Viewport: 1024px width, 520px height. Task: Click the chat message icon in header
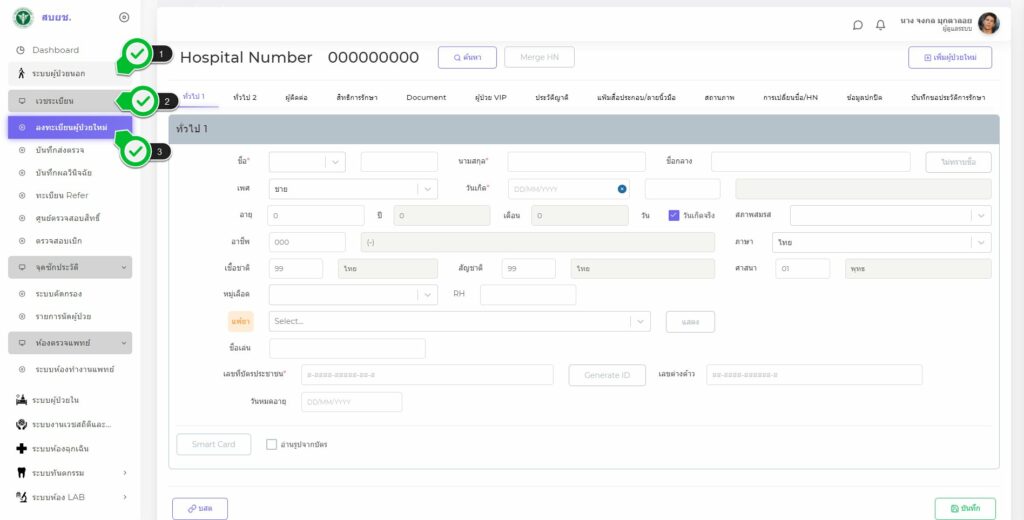pyautogui.click(x=858, y=25)
